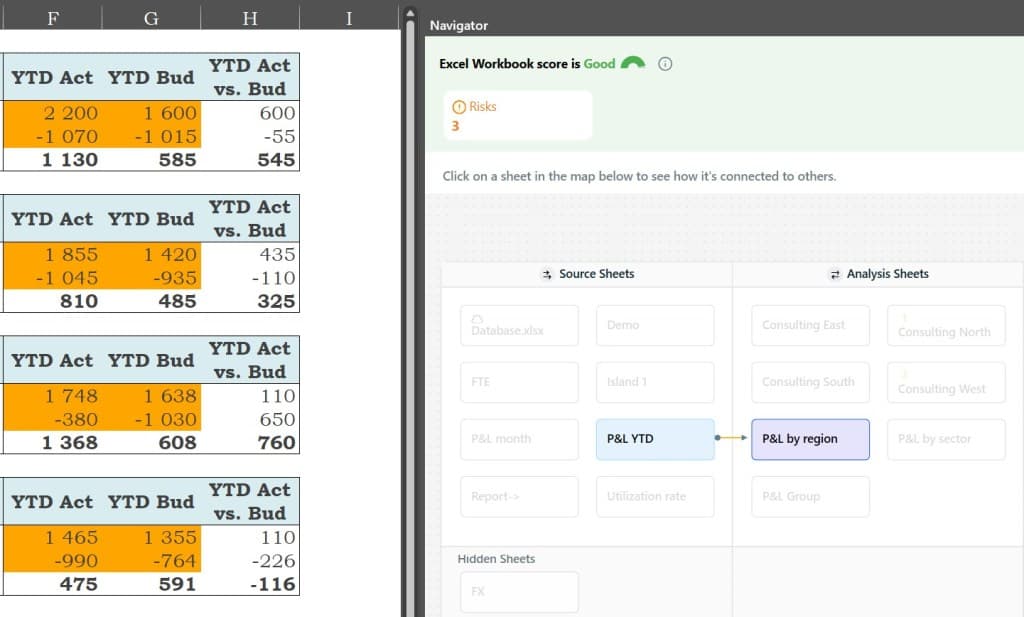Click the external workbook icon on Database.xlsx tile
Viewport: 1024px width, 617px height.
coord(474,316)
